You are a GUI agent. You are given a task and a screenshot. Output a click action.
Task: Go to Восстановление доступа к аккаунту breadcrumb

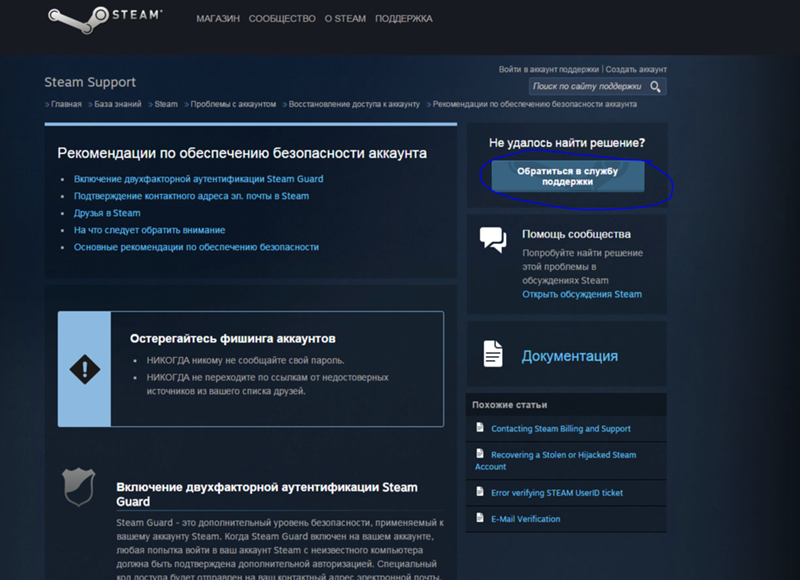[354, 104]
